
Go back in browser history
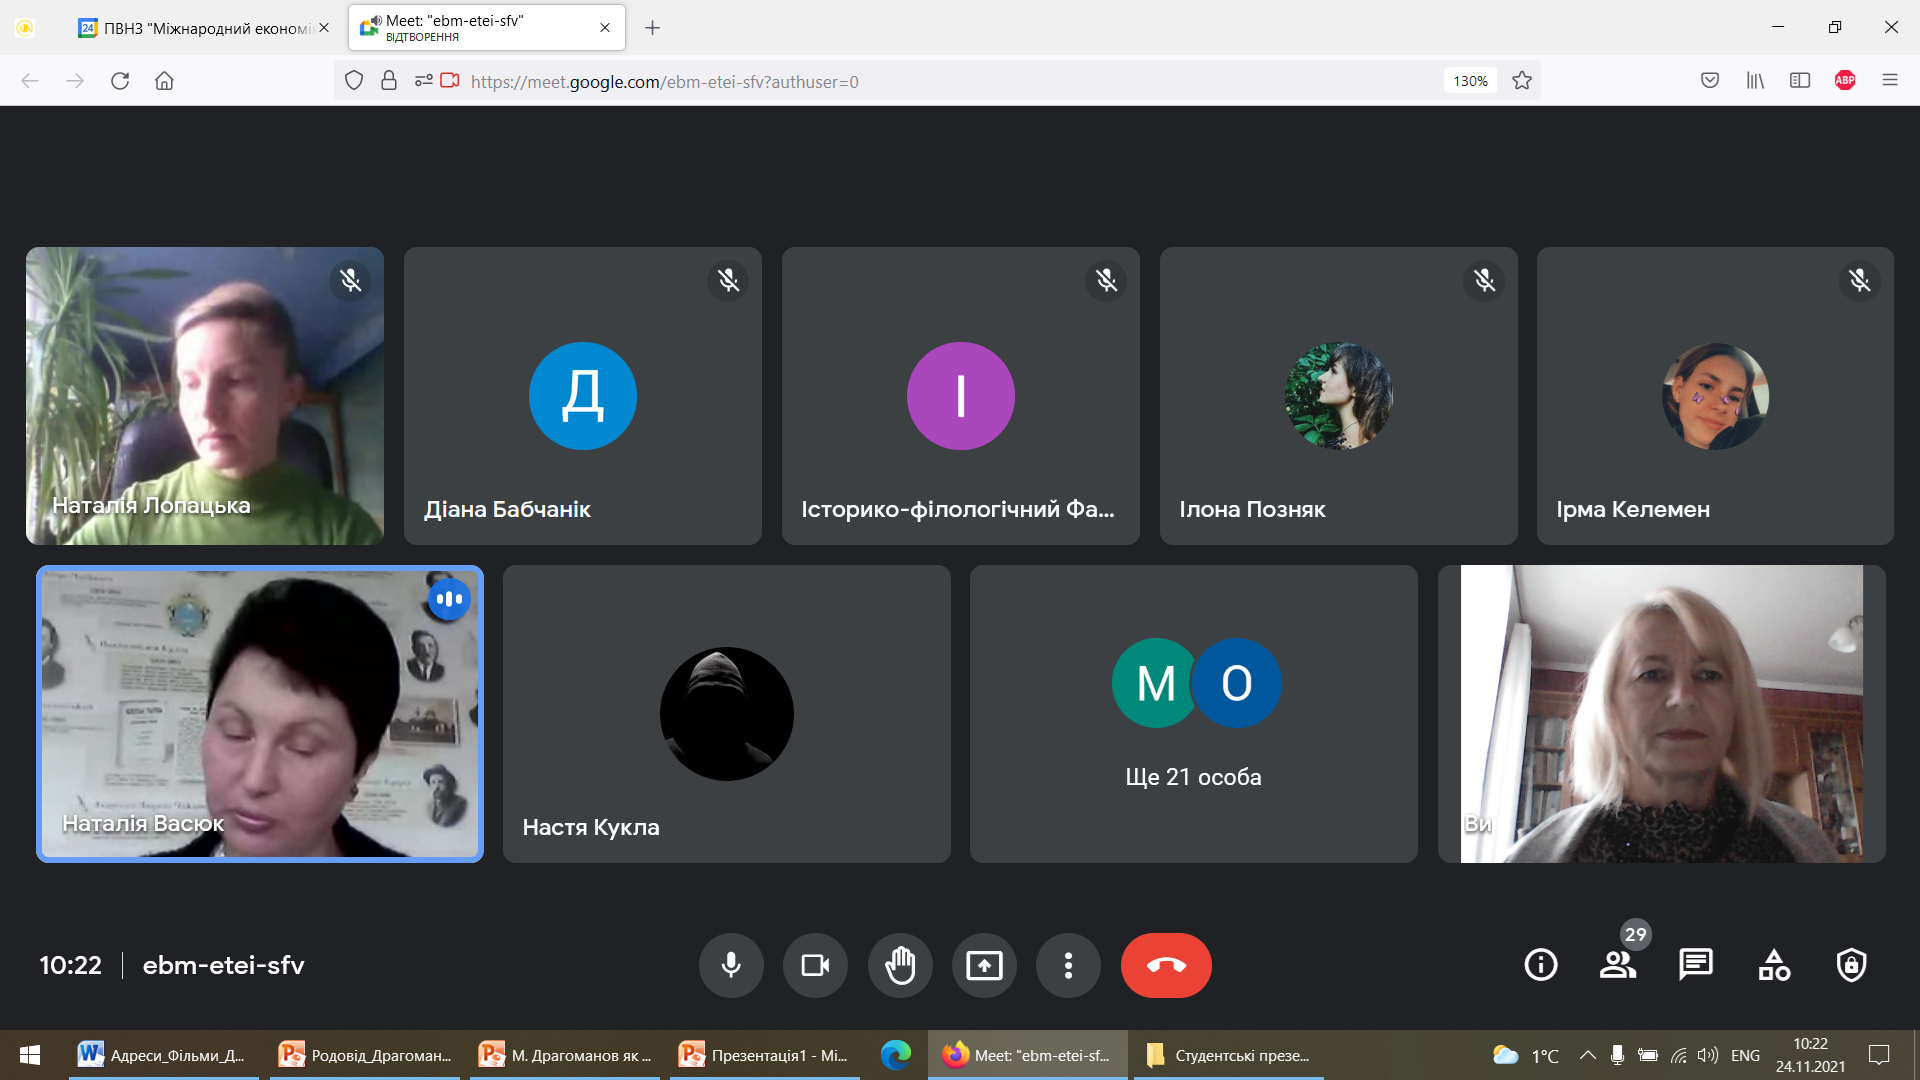(30, 81)
